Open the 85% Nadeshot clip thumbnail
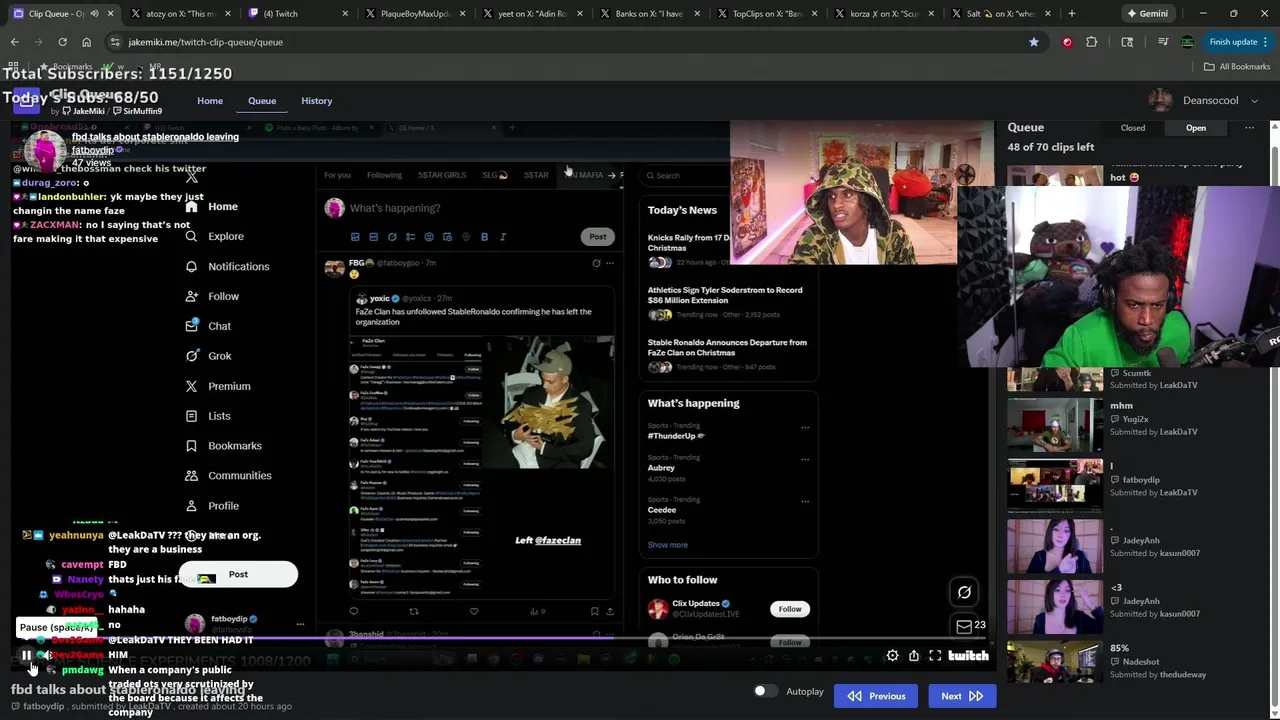This screenshot has width=1280, height=720. 1055,664
